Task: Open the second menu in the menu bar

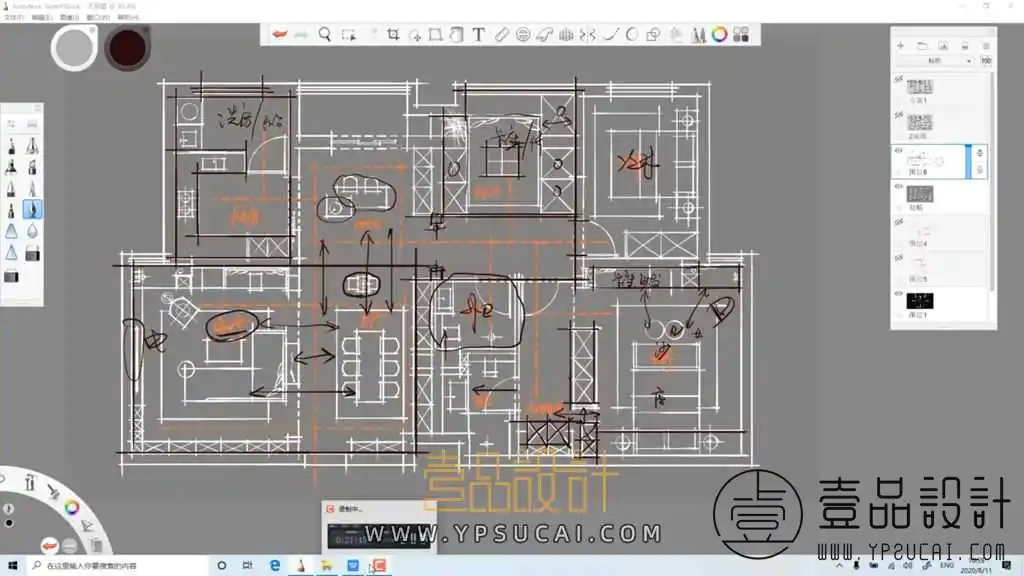Action: click(42, 18)
